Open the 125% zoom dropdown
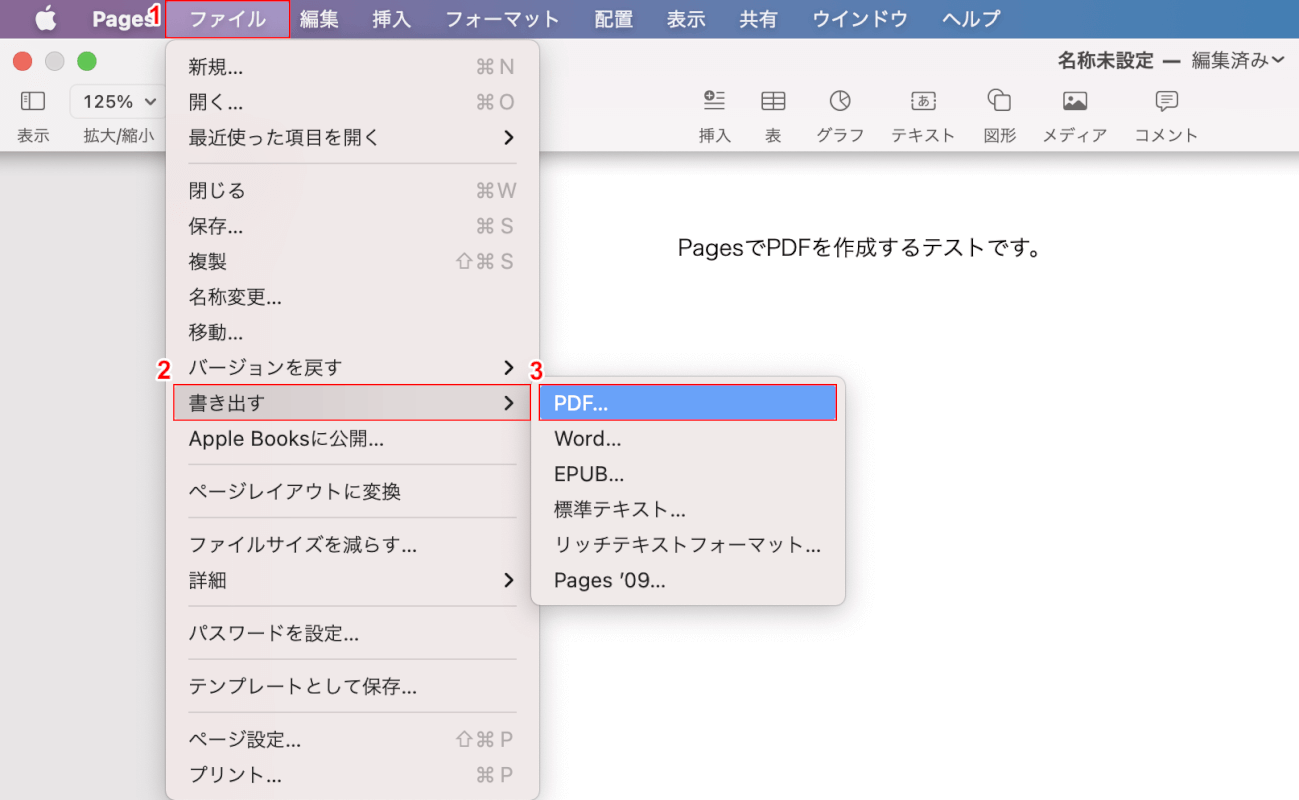Screen dimensions: 1299x800 click(x=119, y=101)
